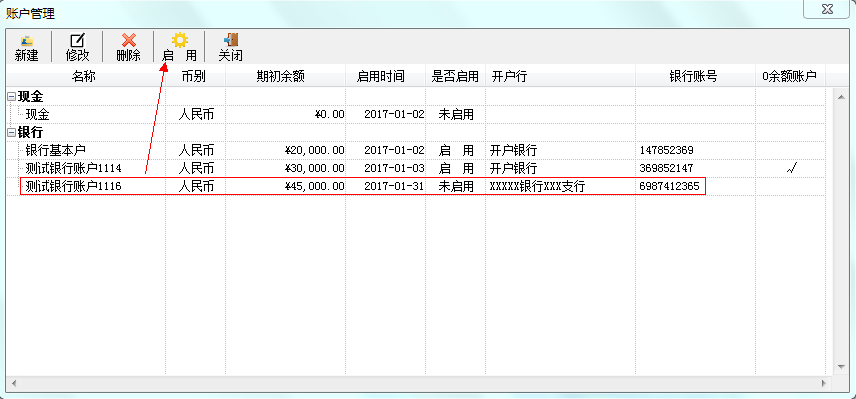
Task: Click account number 369852147
Action: tap(666, 168)
